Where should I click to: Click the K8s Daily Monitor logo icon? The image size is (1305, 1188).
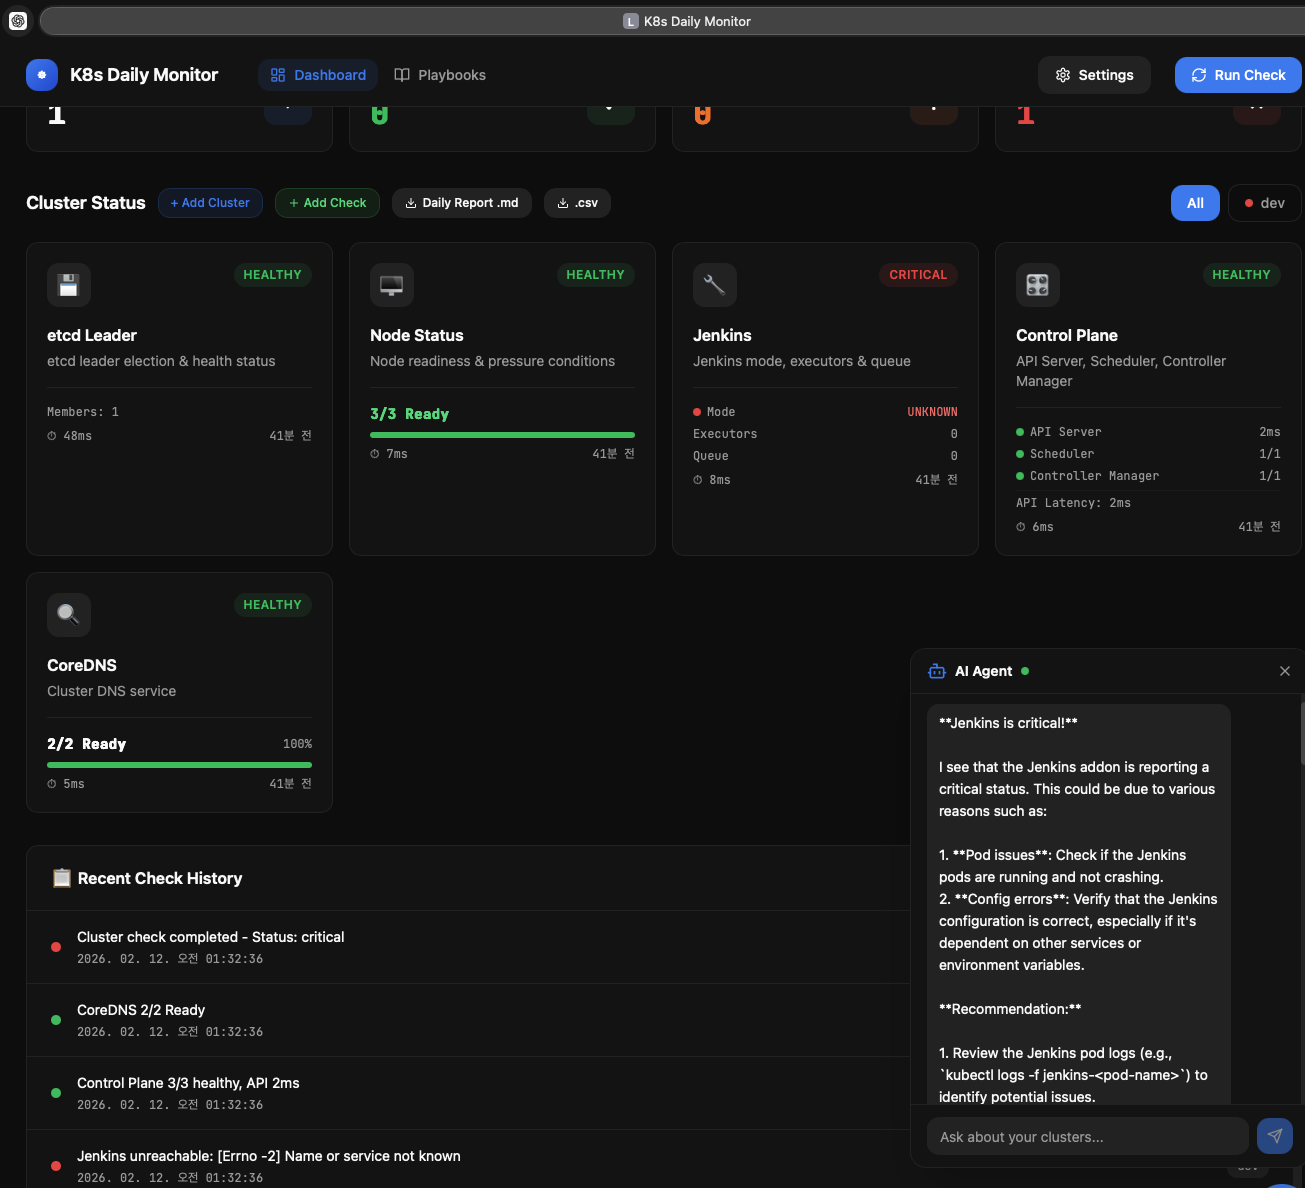pyautogui.click(x=42, y=75)
